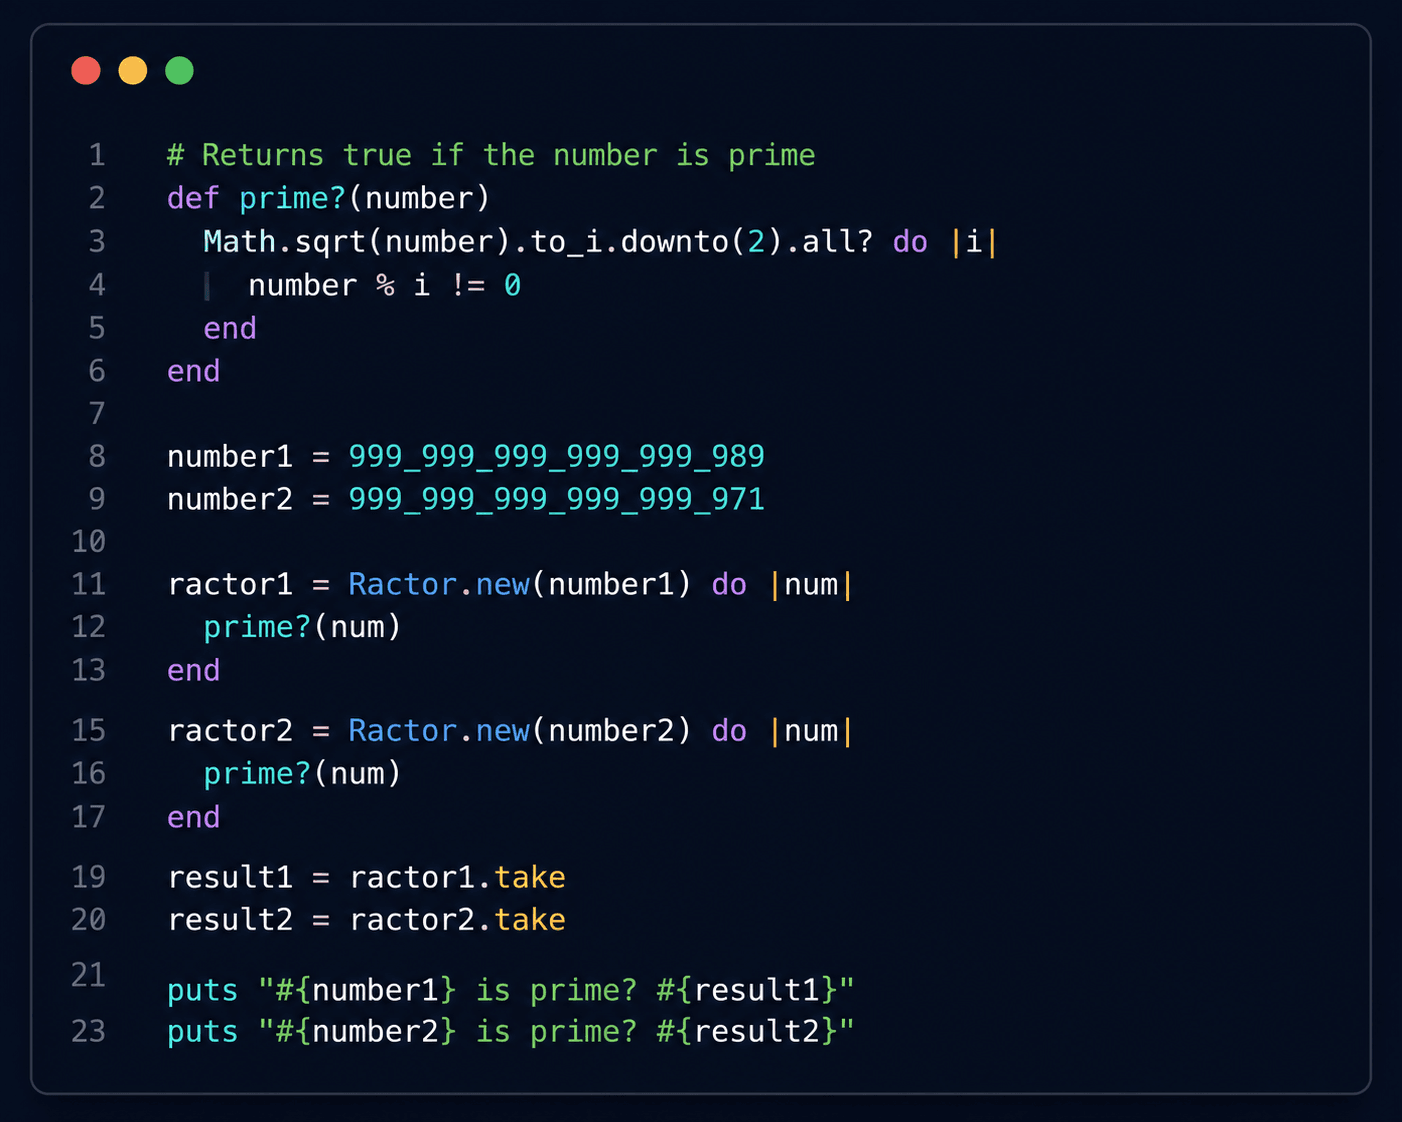
Task: Click the 'result1' variable on line 19
Action: click(230, 877)
